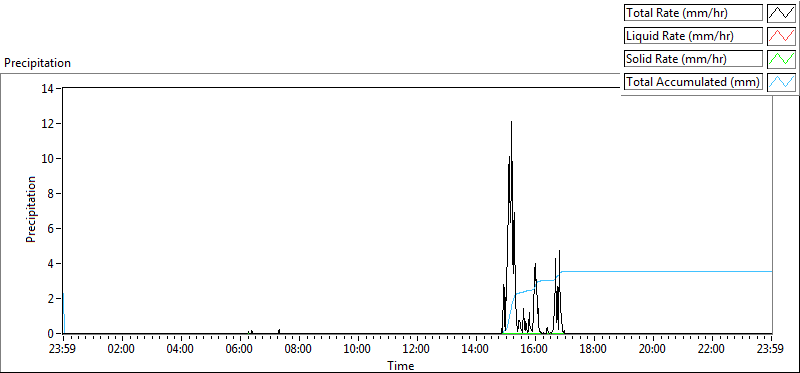Click the Liquid Rate red line icon
Image resolution: width=800 pixels, height=373 pixels.
781,36
